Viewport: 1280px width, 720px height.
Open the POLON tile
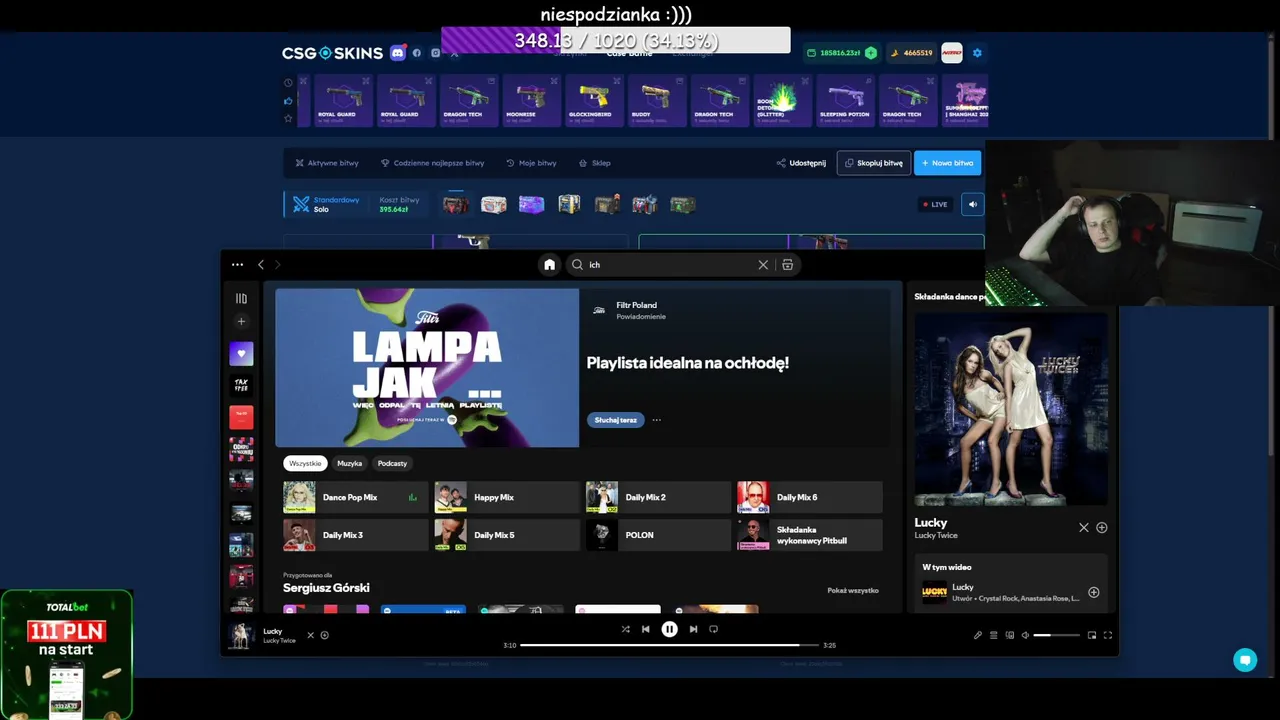[658, 535]
